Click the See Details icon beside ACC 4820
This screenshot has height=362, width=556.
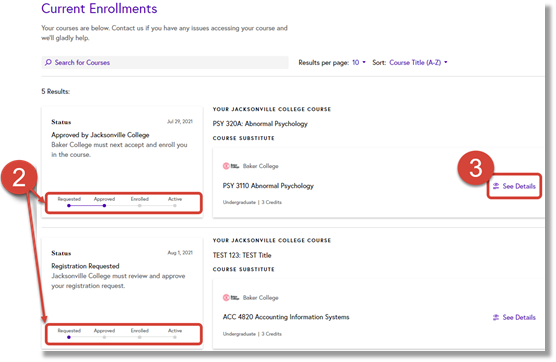click(x=496, y=317)
